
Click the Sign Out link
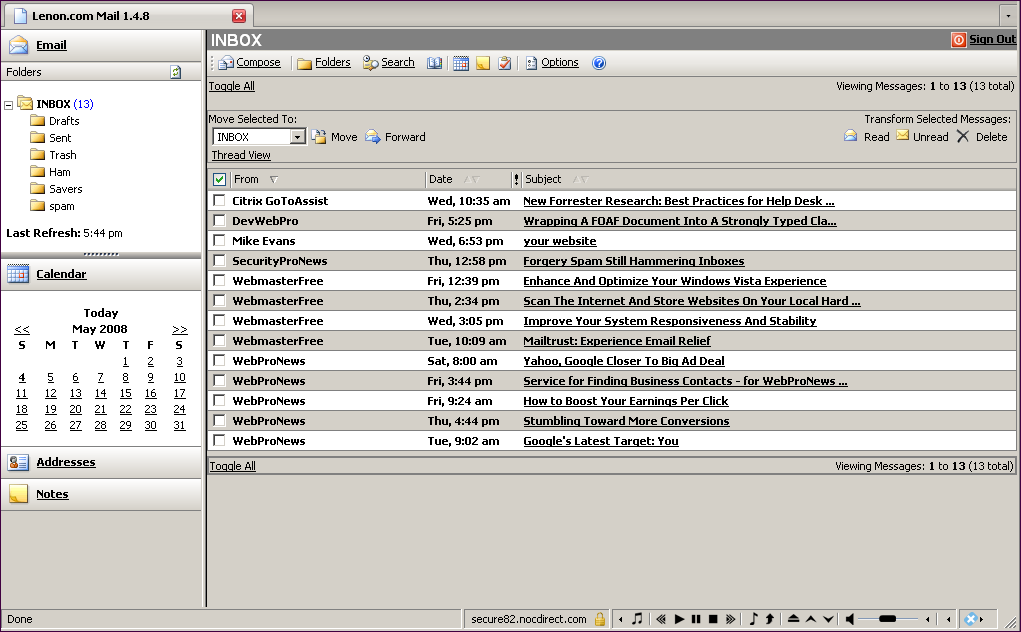[991, 40]
